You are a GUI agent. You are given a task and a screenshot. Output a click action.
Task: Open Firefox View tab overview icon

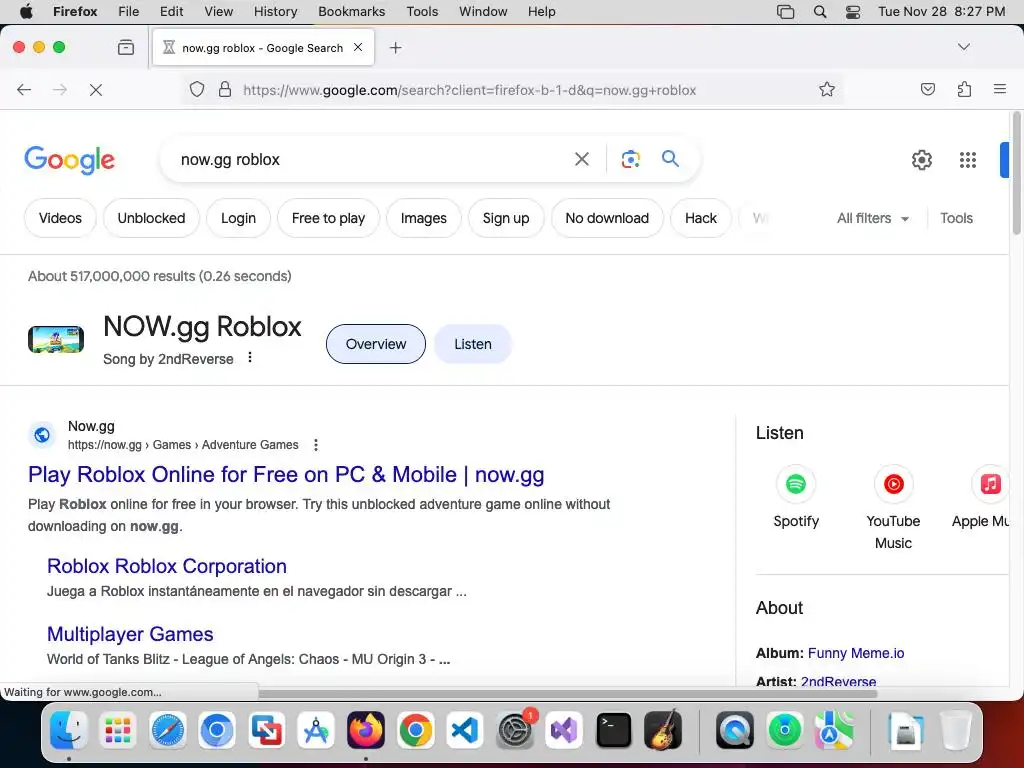pyautogui.click(x=126, y=47)
